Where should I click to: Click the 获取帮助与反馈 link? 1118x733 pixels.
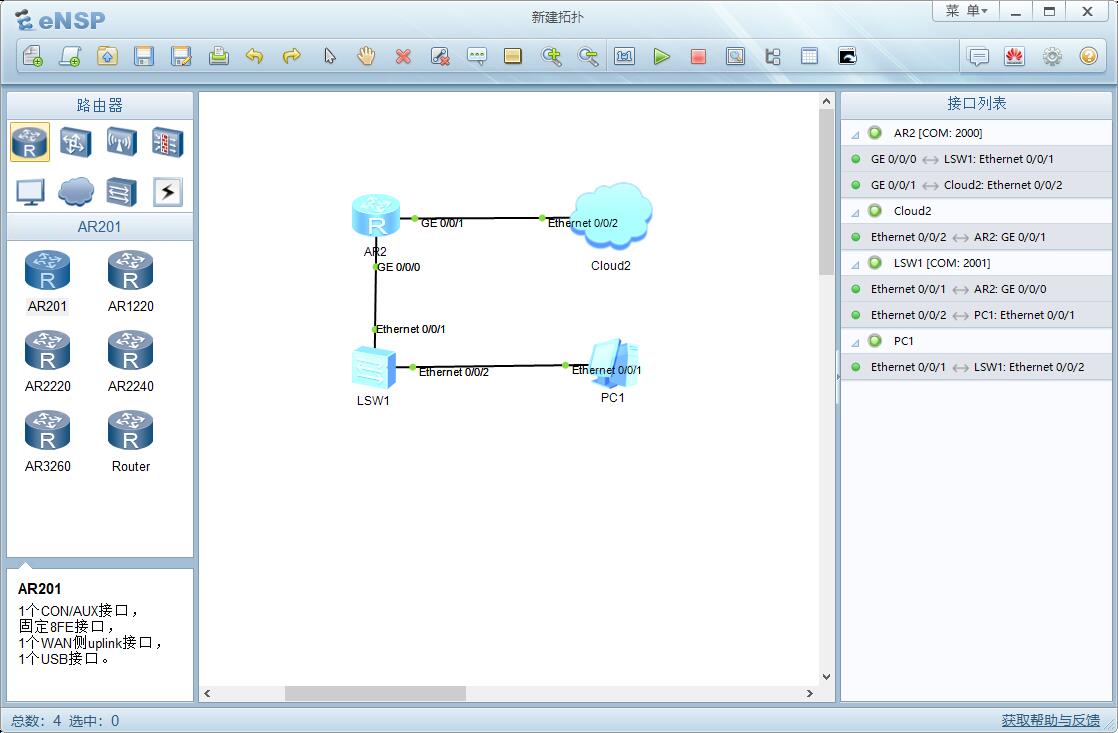(1050, 720)
